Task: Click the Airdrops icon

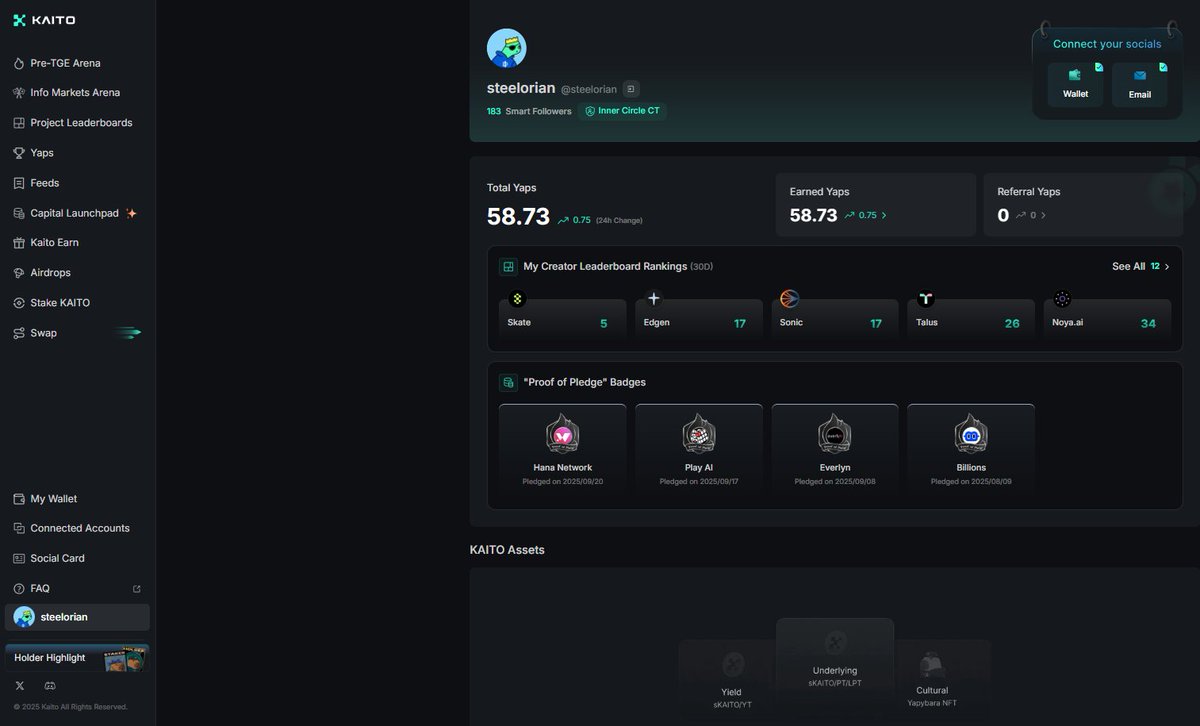Action: click(19, 273)
